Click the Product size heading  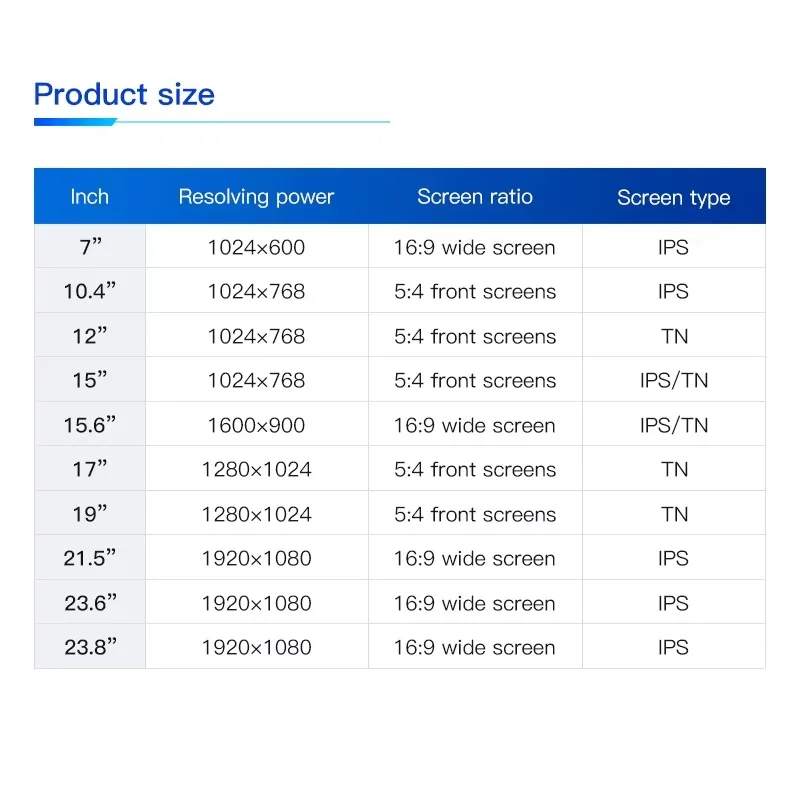pos(123,94)
